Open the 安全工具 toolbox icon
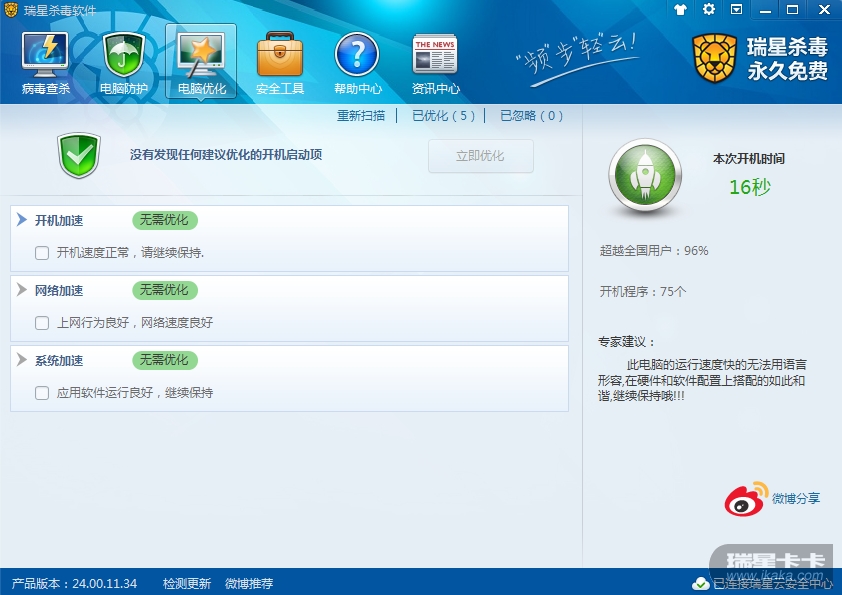Screen dimensions: 842x595 280,54
